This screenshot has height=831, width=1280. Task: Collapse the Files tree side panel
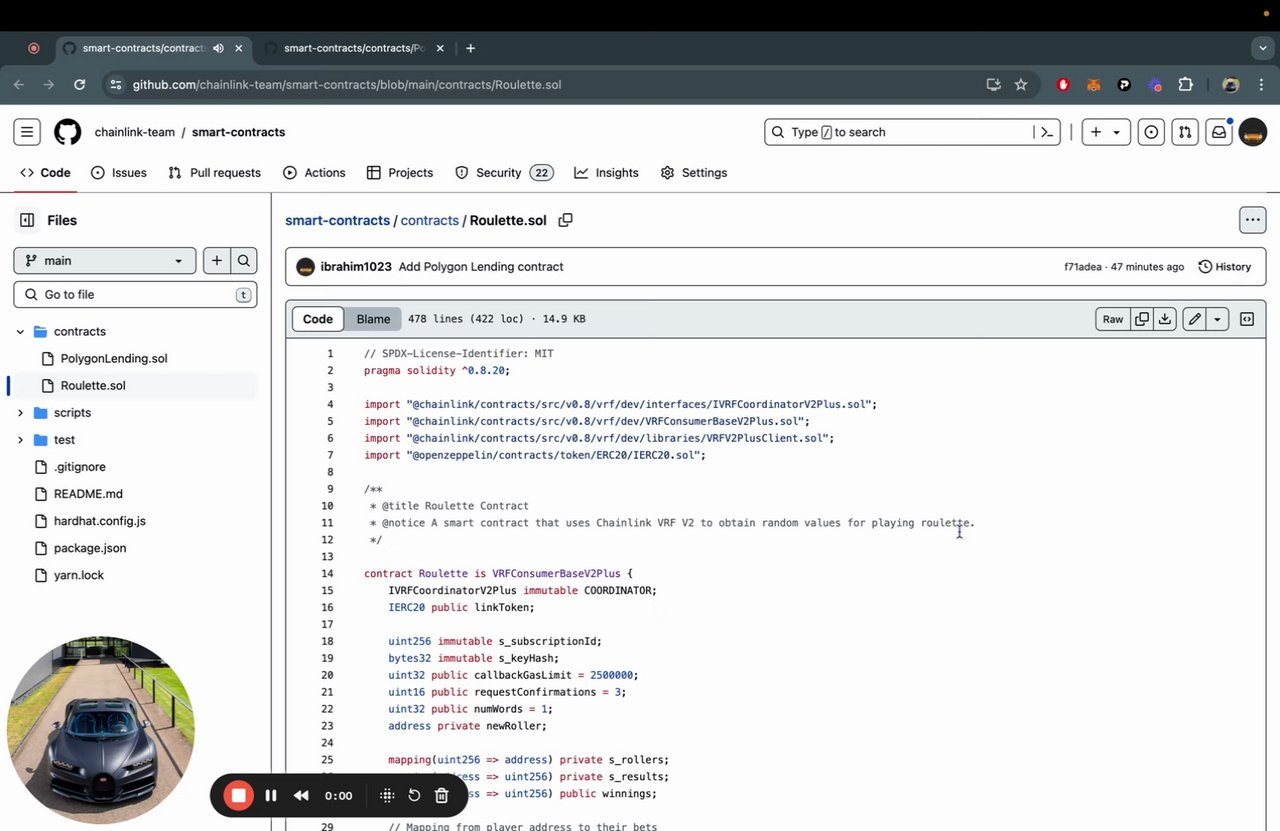27,220
